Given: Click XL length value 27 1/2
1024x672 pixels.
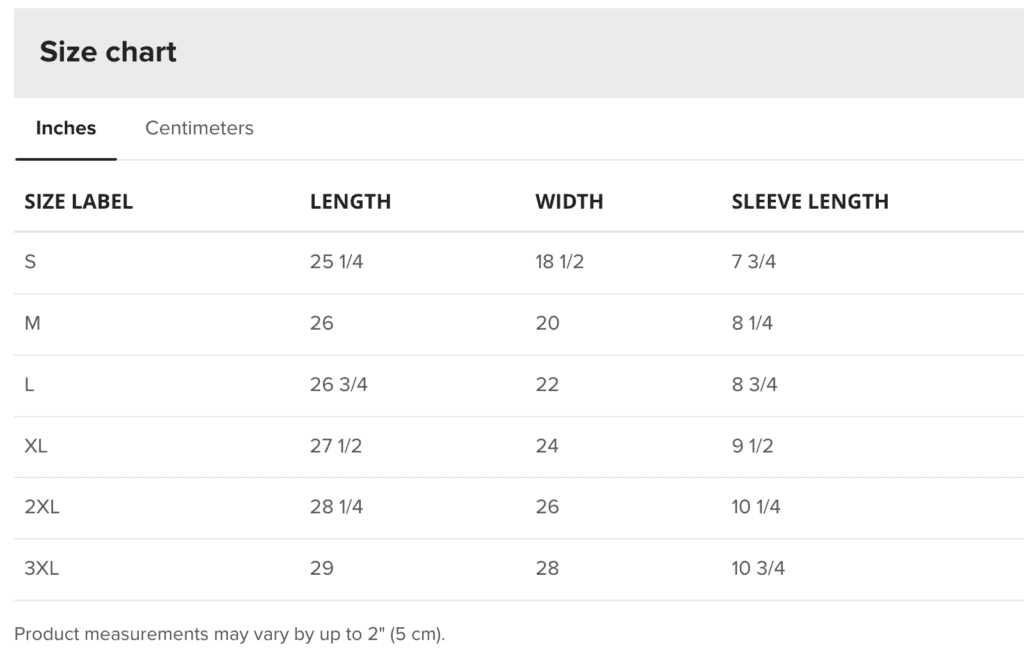Looking at the screenshot, I should coord(336,446).
